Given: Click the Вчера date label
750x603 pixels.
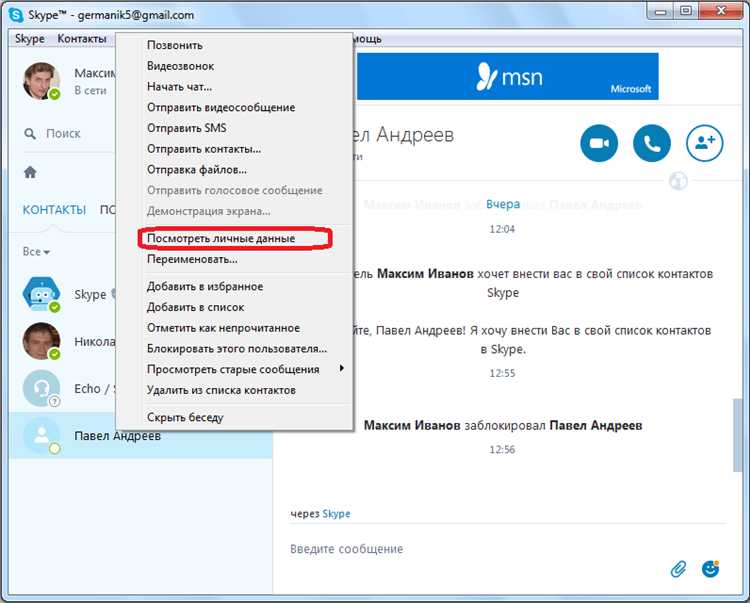Looking at the screenshot, I should click(x=503, y=204).
